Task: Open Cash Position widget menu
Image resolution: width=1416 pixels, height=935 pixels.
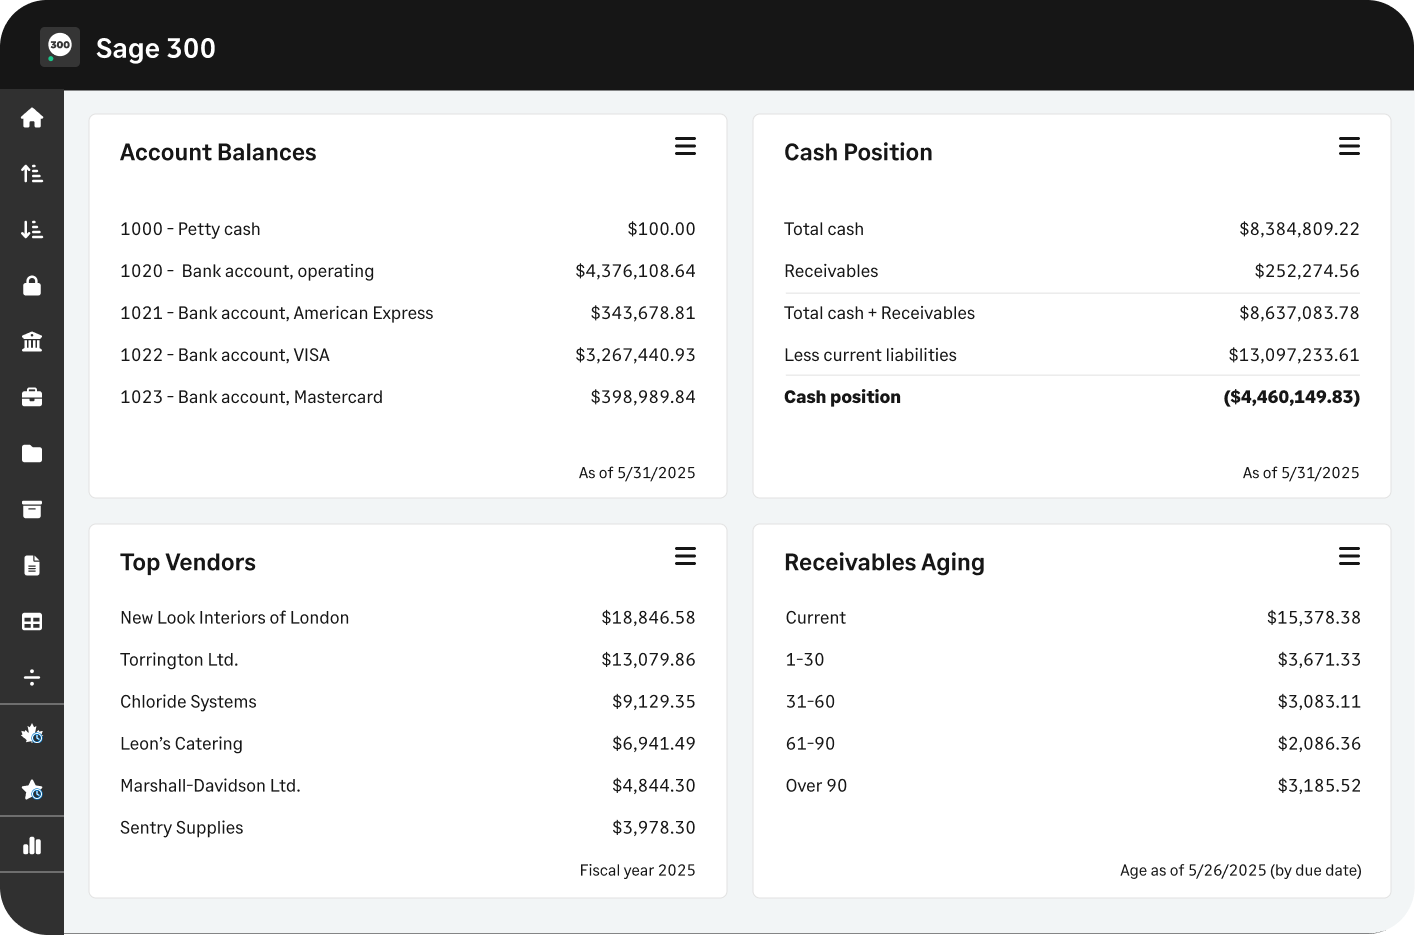Action: pos(1349,146)
